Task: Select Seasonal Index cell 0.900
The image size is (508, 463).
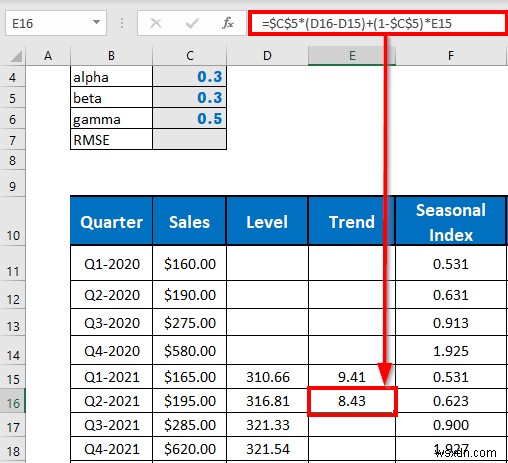Action: point(451,425)
